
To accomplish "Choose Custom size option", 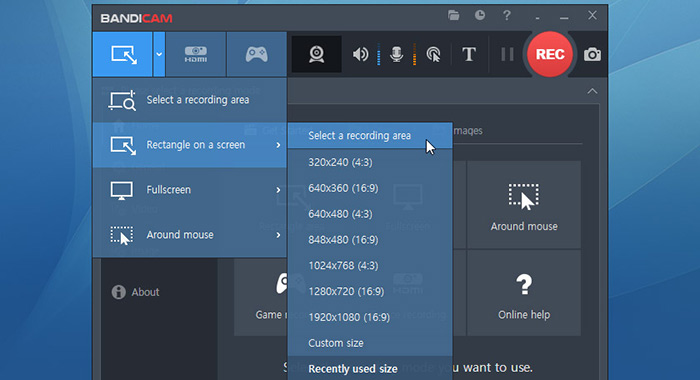I will click(x=370, y=343).
